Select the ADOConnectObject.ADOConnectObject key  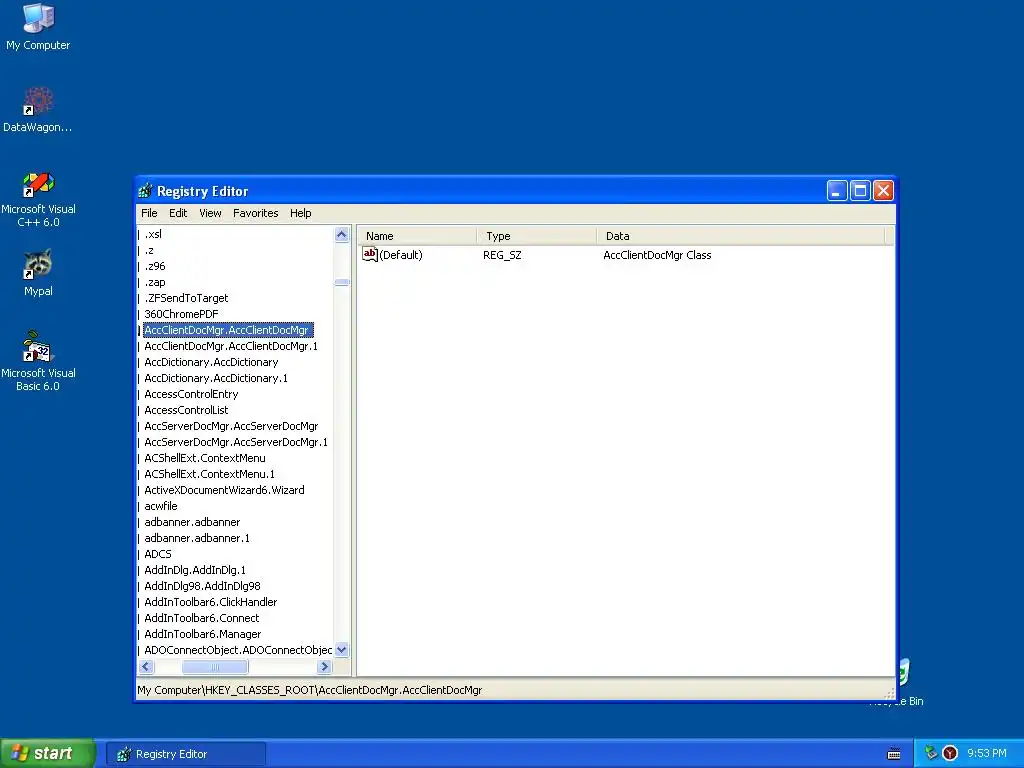(238, 650)
